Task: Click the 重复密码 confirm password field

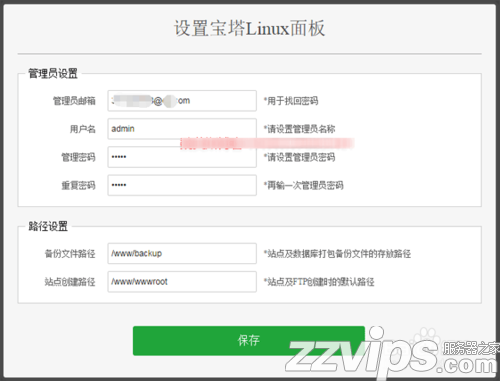Action: (x=182, y=185)
